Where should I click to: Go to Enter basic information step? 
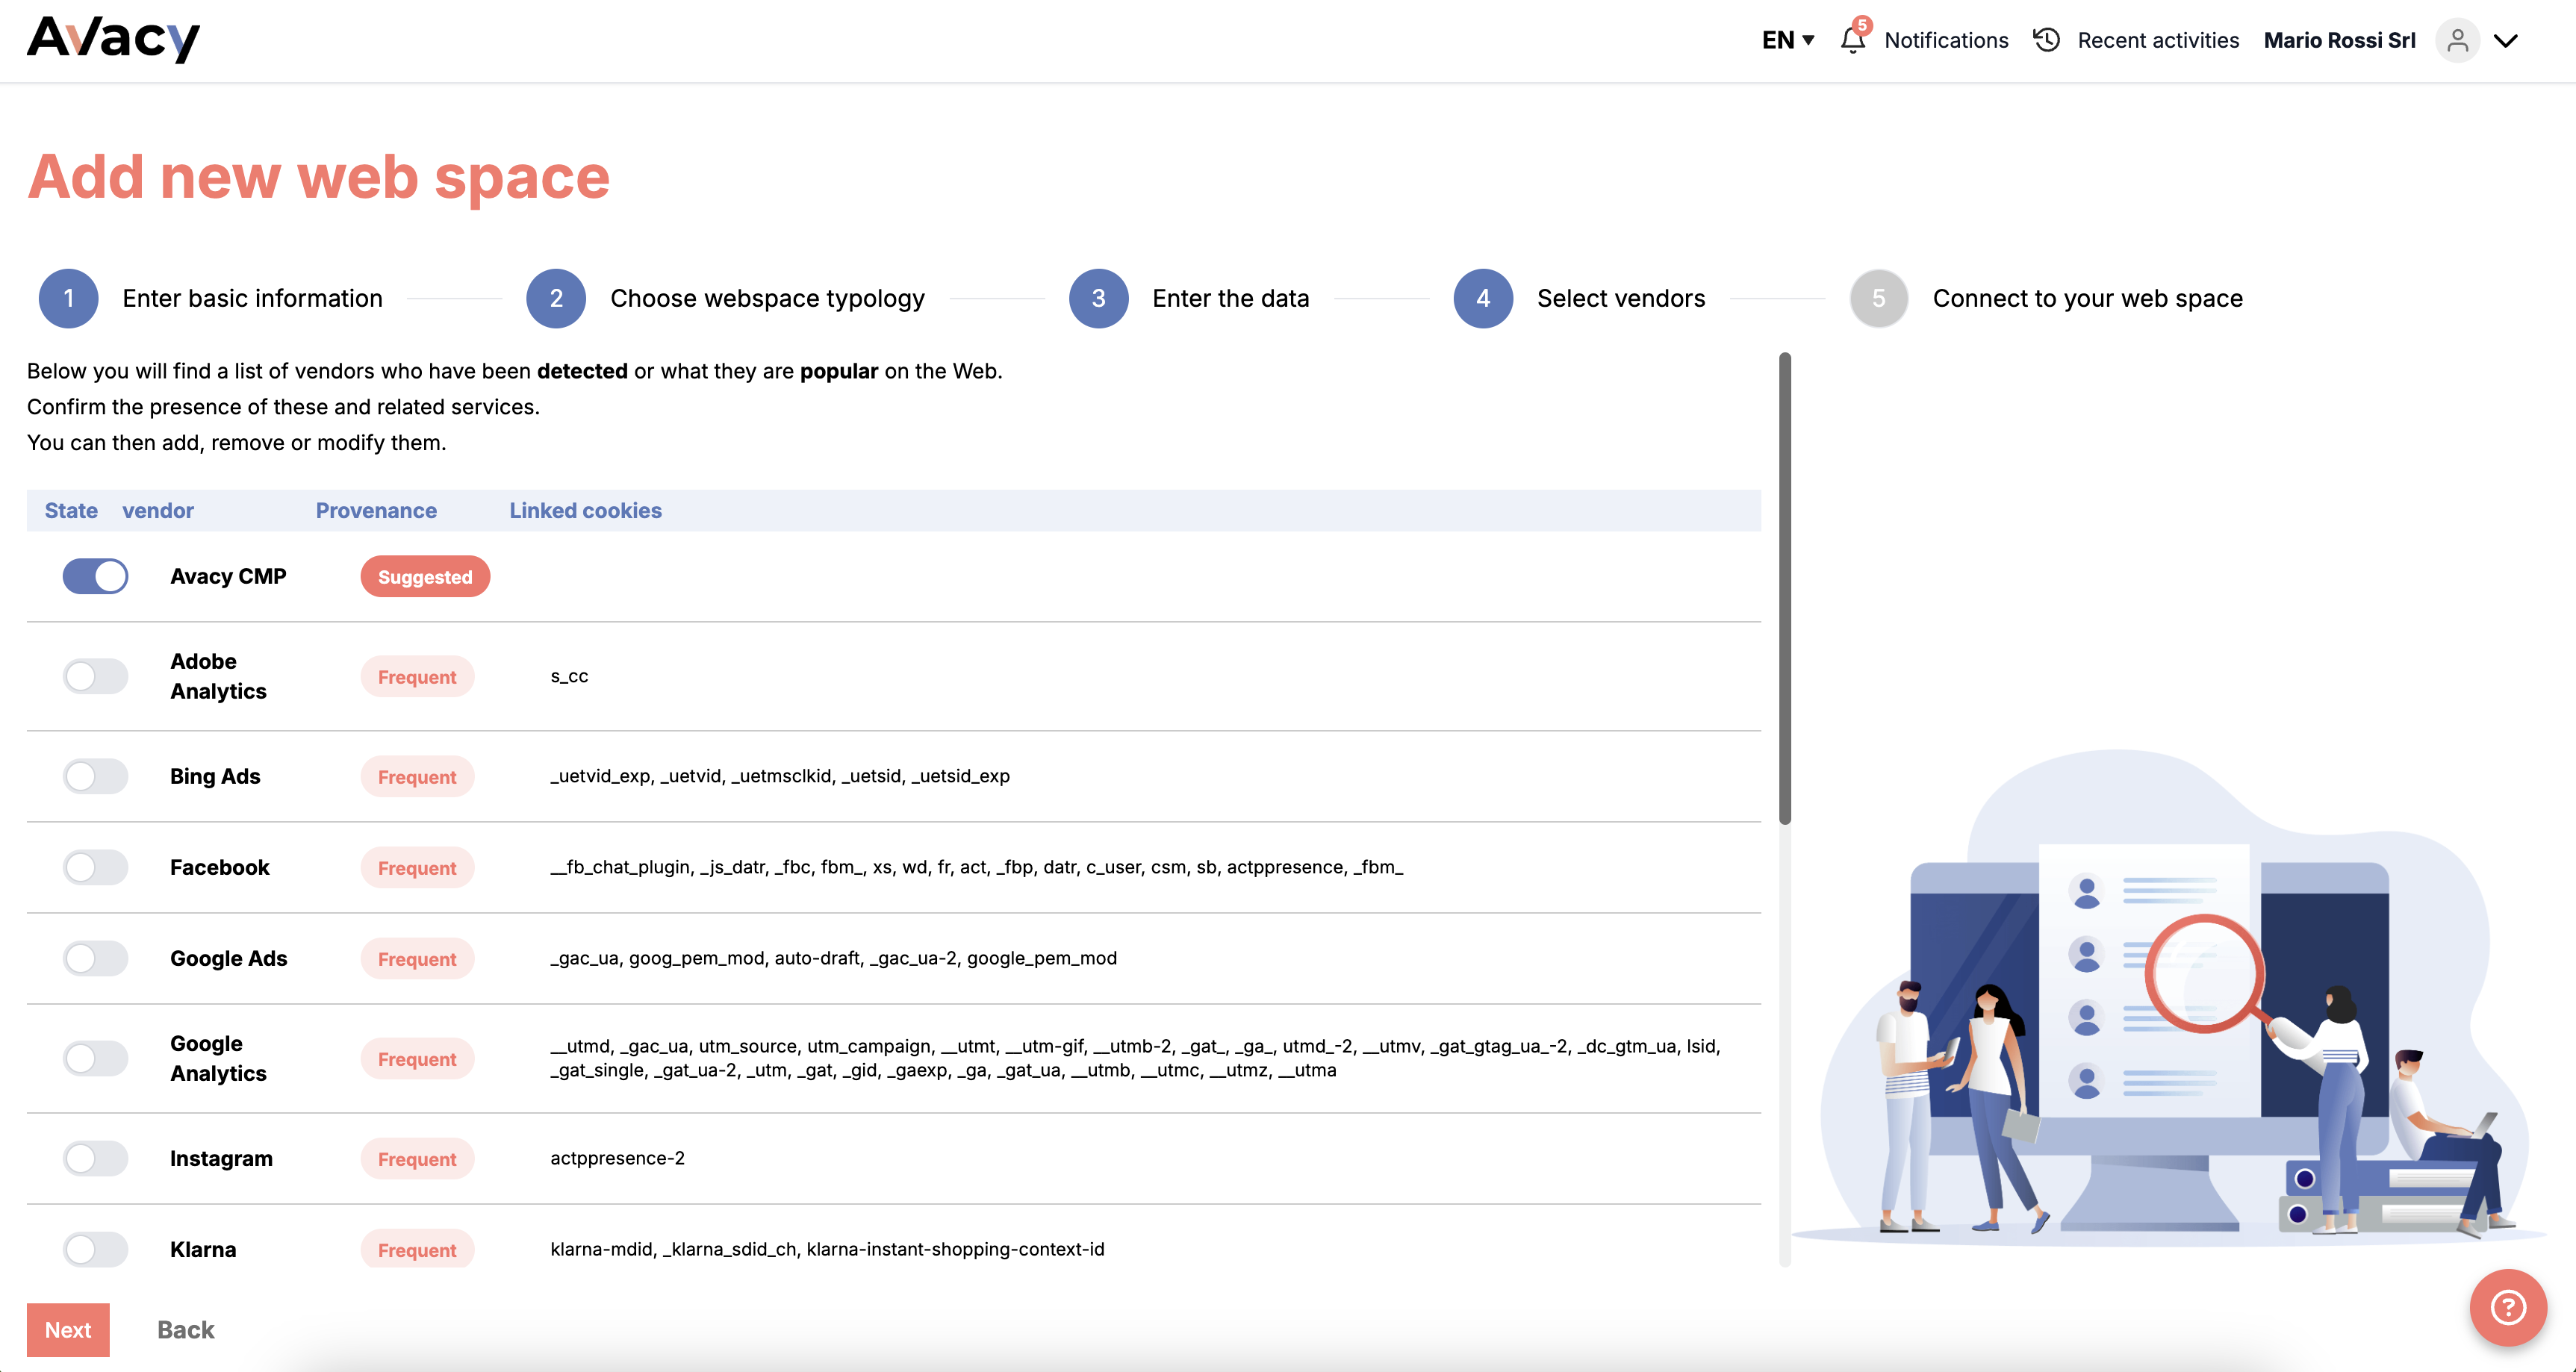pyautogui.click(x=252, y=298)
